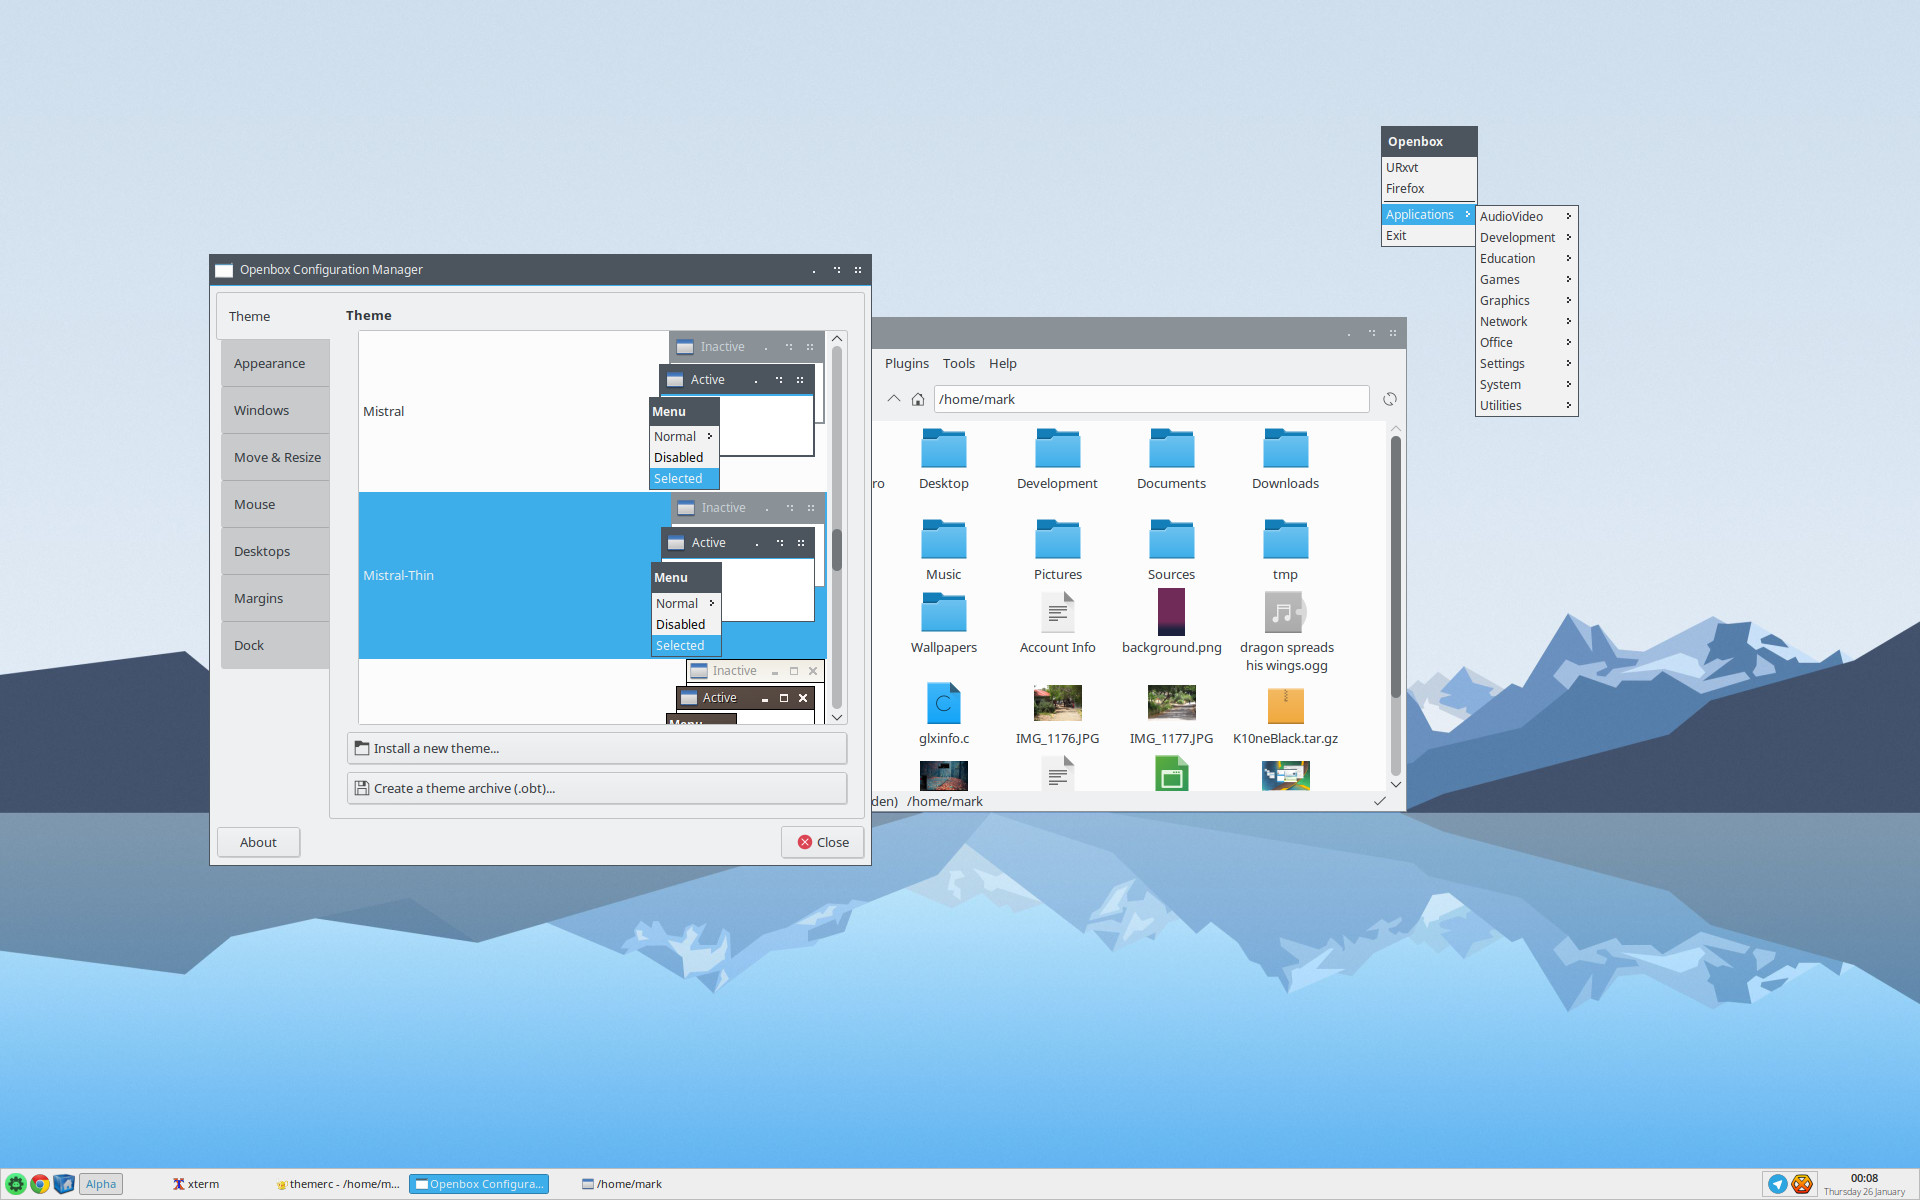1920x1200 pixels.
Task: Expand the Settings submenu
Action: click(x=1526, y=363)
